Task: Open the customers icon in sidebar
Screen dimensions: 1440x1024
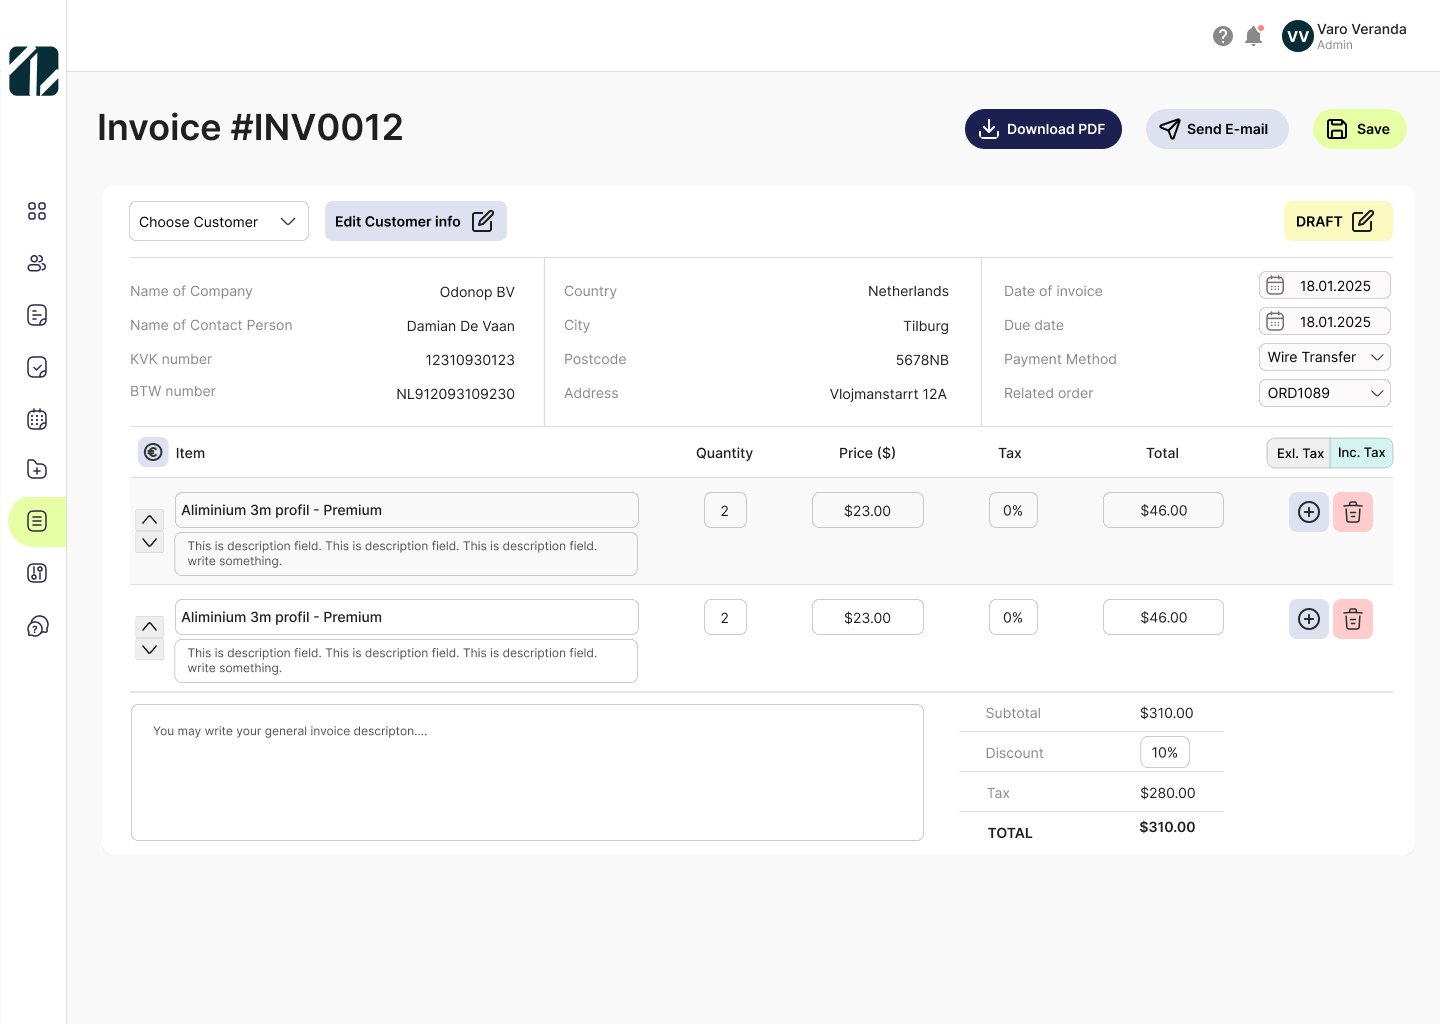Action: pos(37,263)
